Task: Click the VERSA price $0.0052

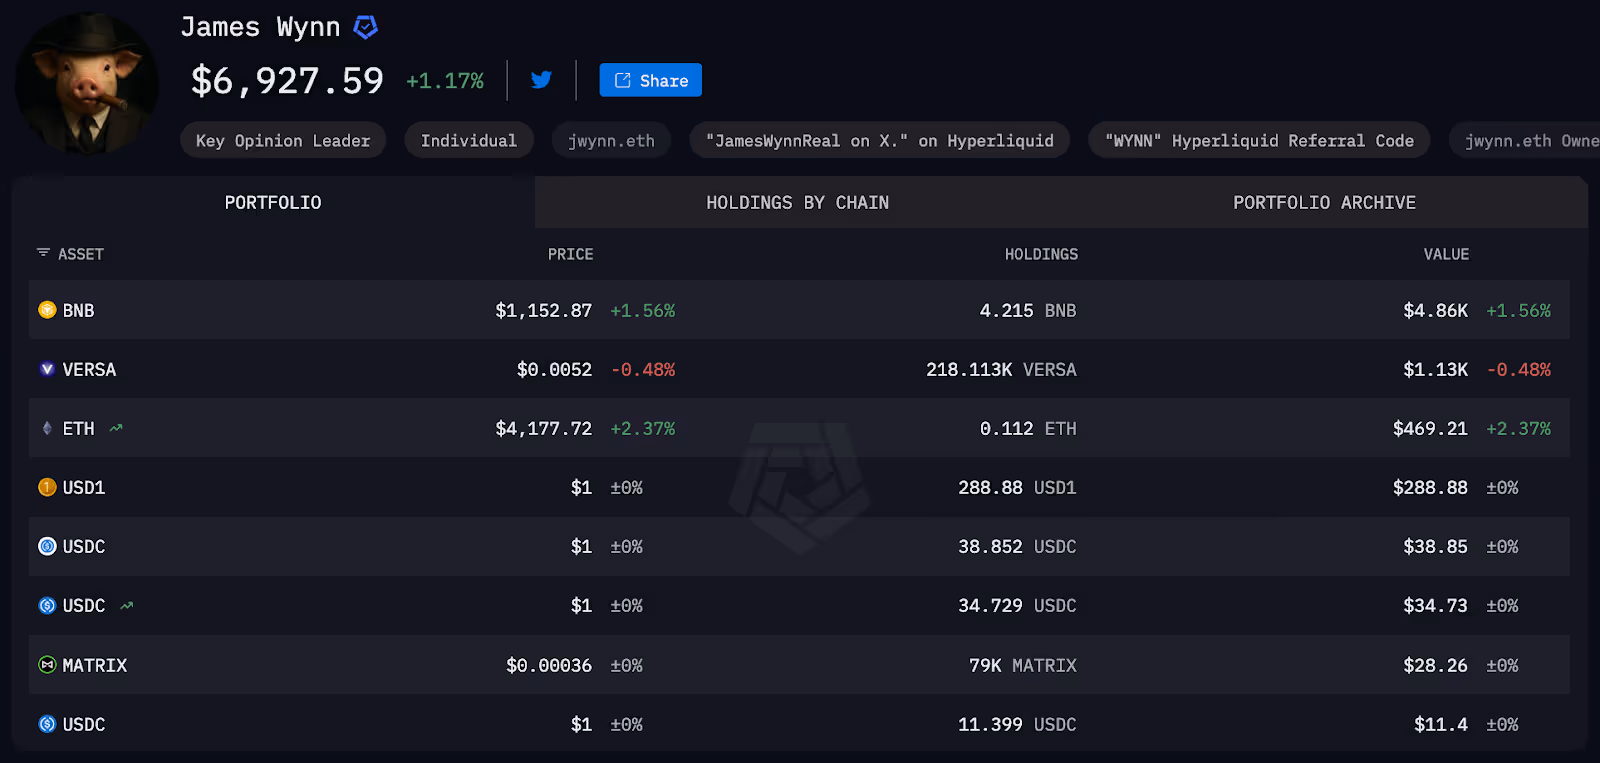Action: point(555,369)
